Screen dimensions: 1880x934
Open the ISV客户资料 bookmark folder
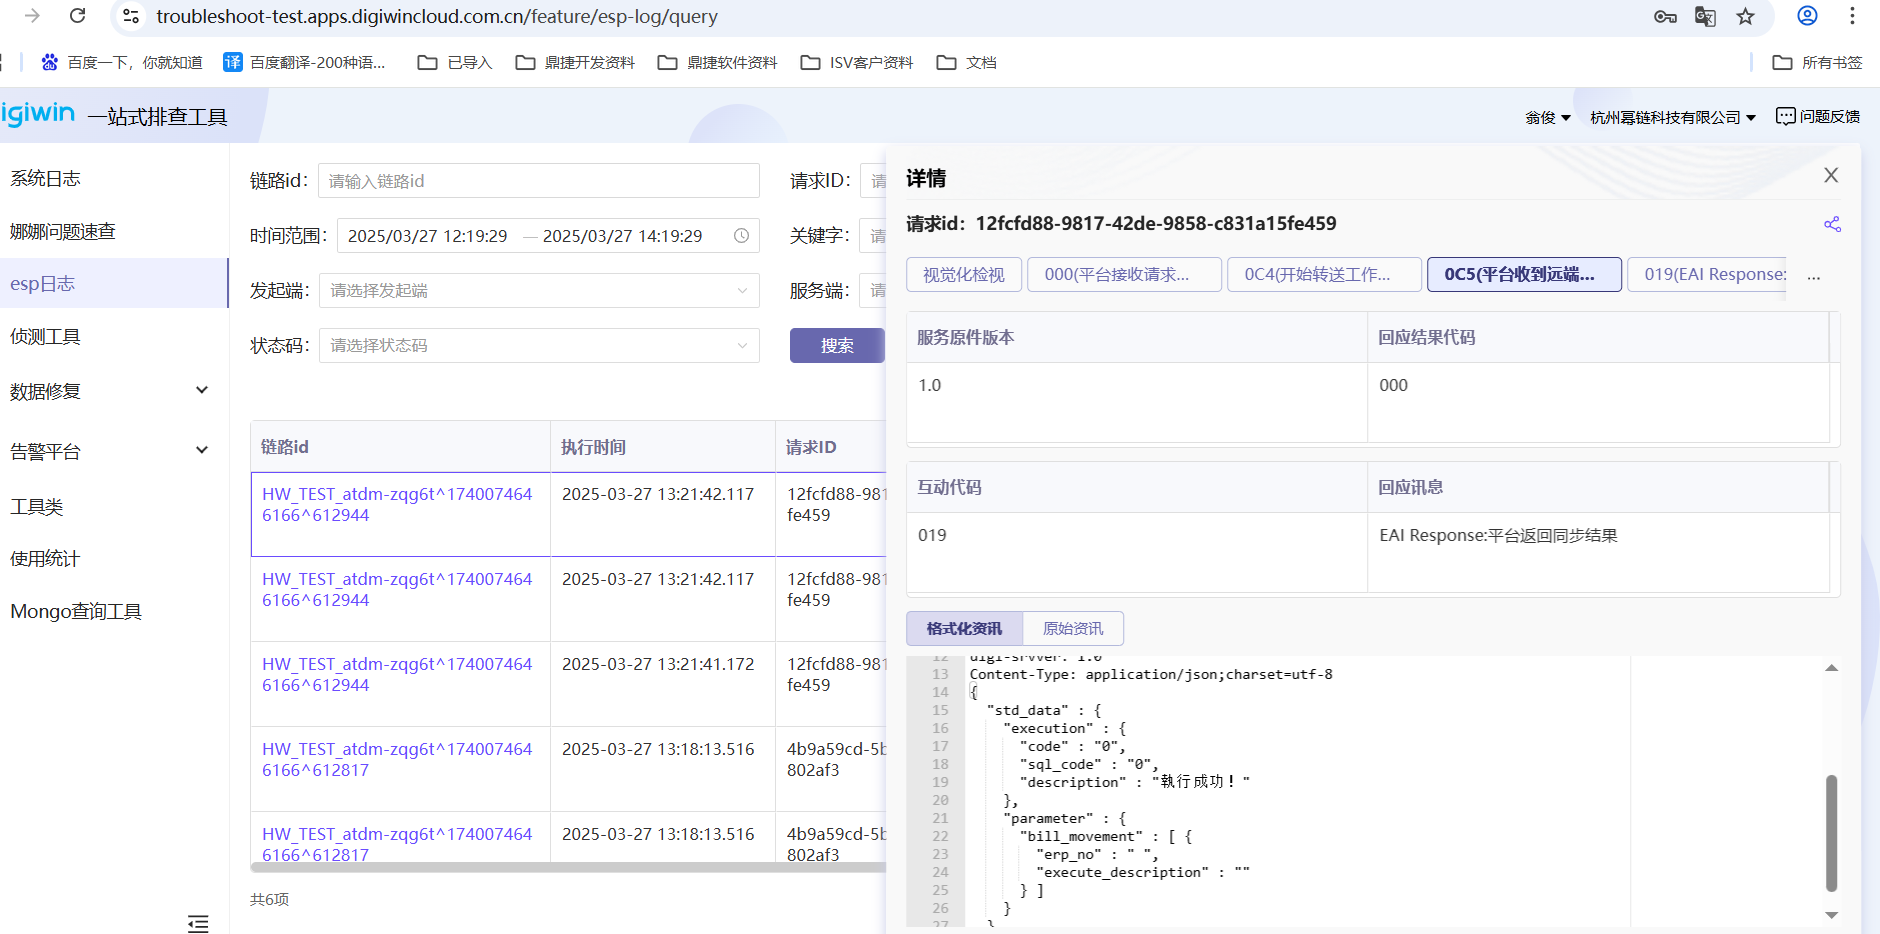857,62
